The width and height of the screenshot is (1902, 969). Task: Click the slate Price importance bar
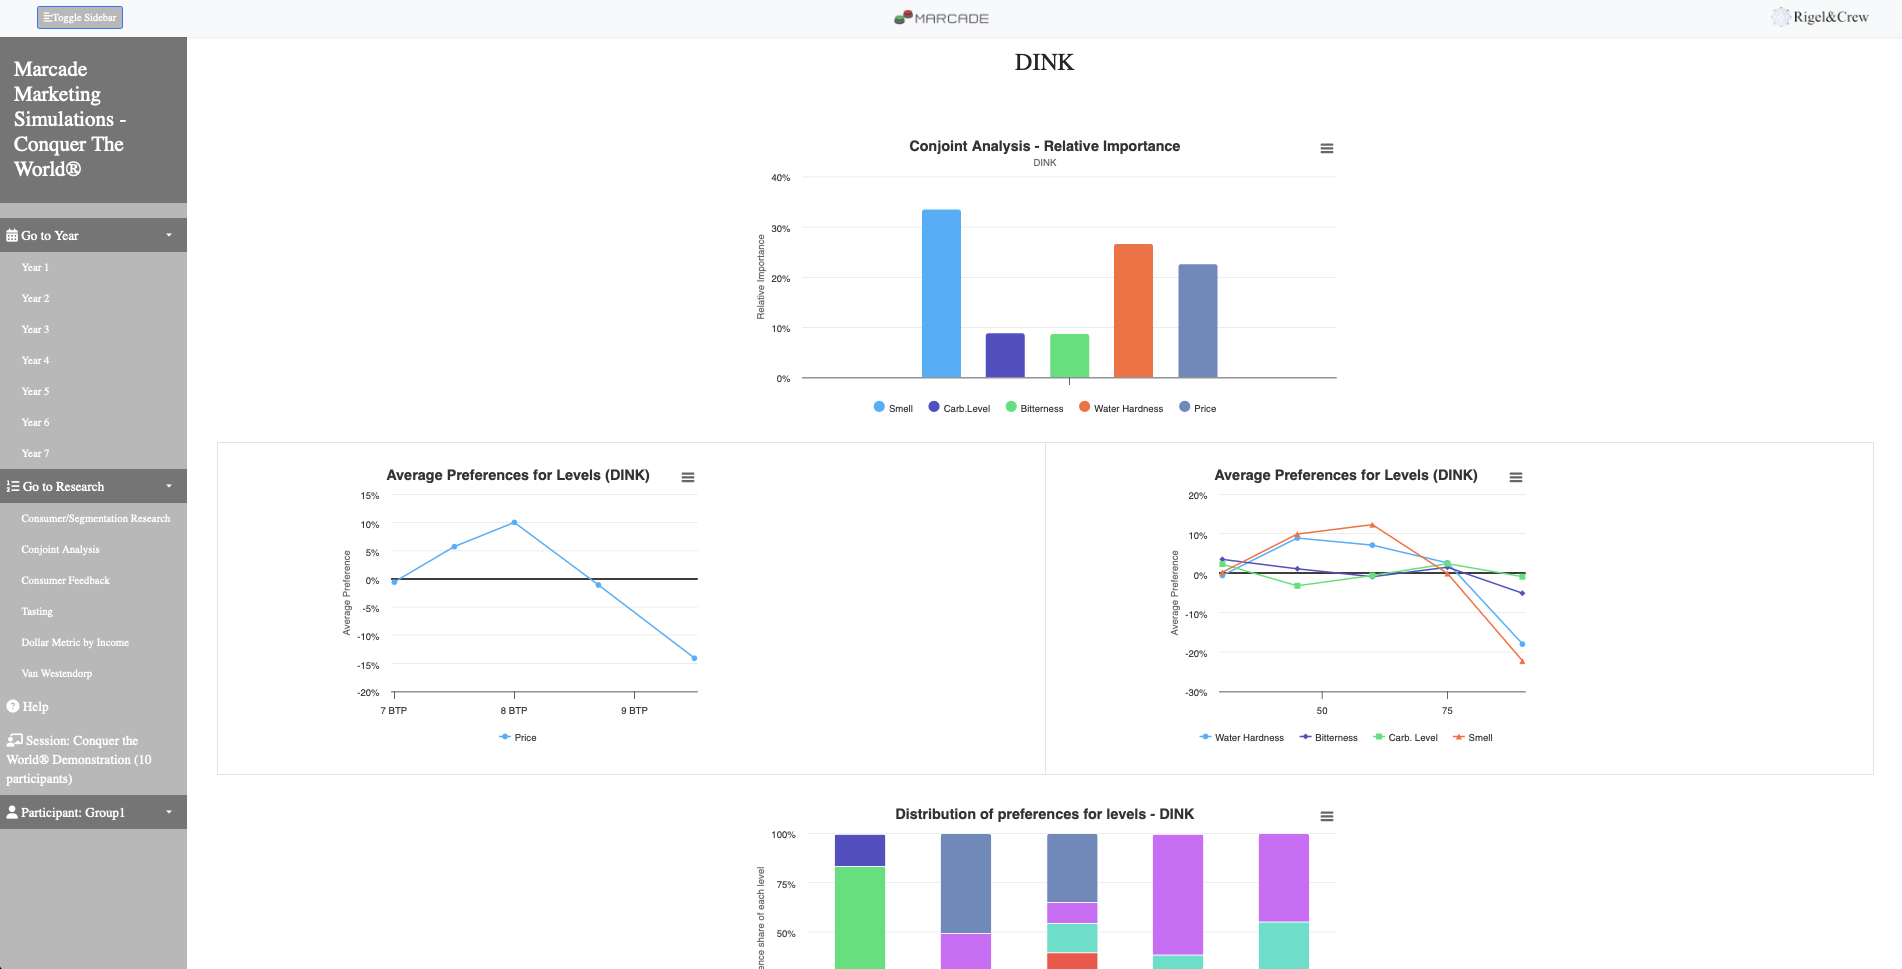click(x=1198, y=321)
